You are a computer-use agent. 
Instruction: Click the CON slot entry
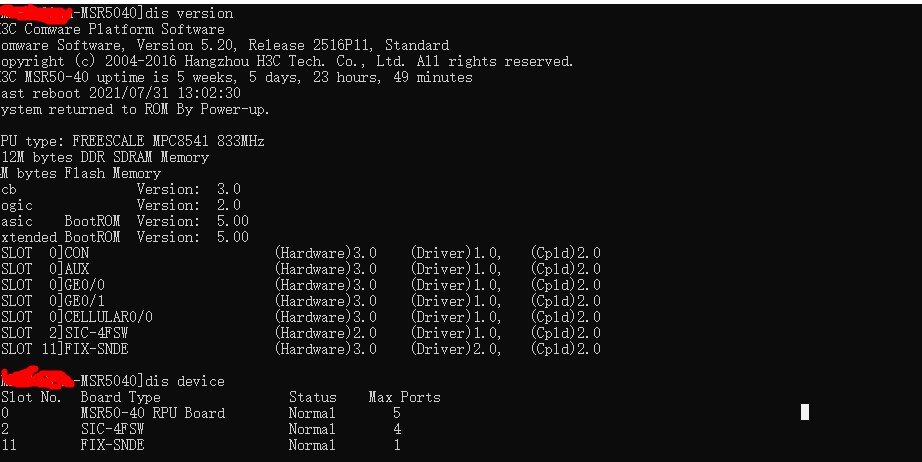tap(76, 253)
